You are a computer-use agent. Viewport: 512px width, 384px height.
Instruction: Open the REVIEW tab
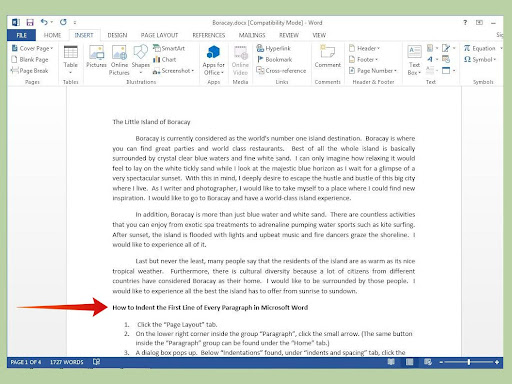[289, 35]
